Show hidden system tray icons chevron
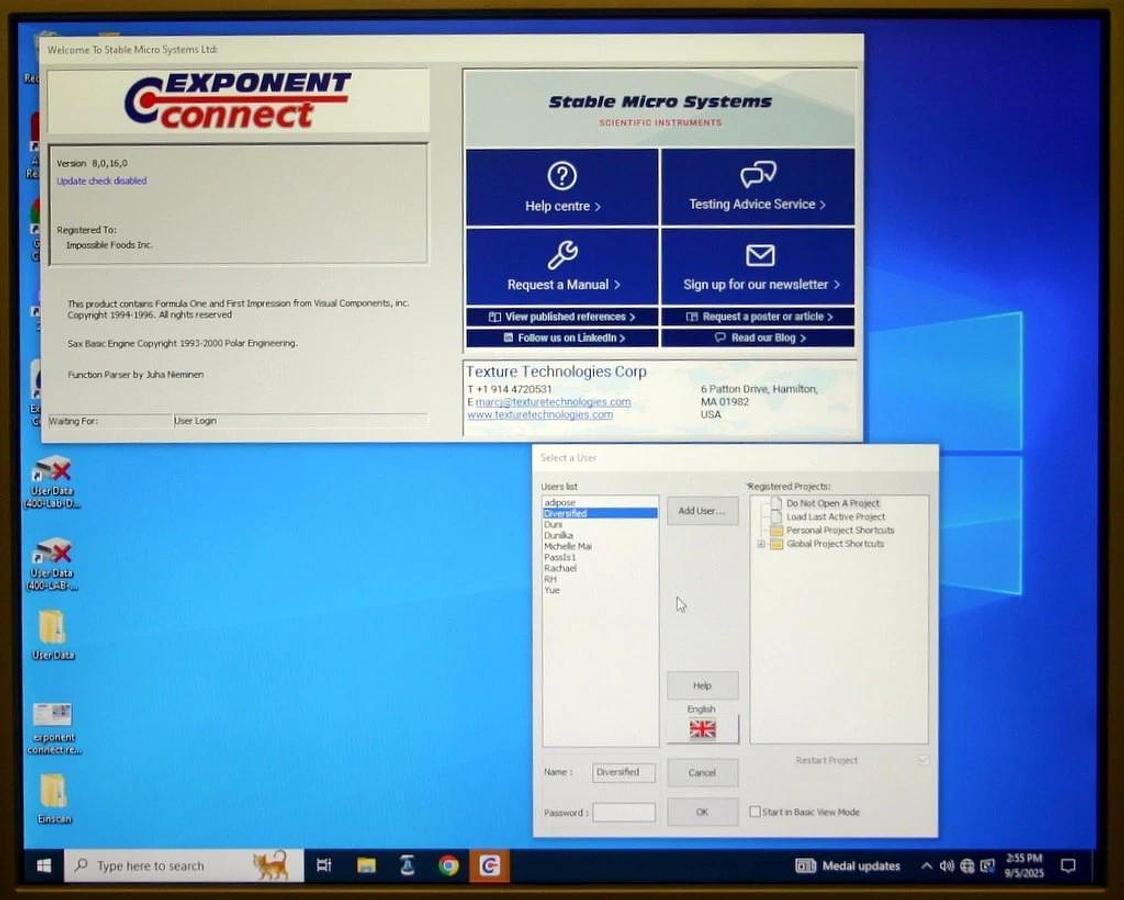 pyautogui.click(x=926, y=866)
